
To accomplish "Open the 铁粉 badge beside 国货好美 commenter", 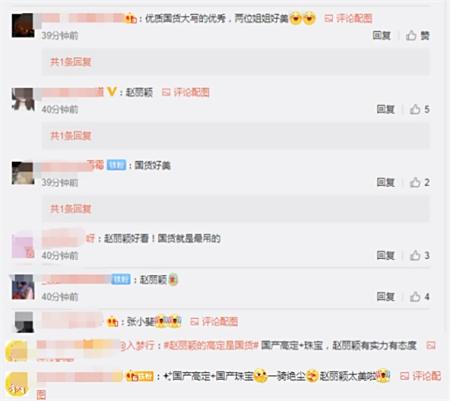I will coord(116,165).
